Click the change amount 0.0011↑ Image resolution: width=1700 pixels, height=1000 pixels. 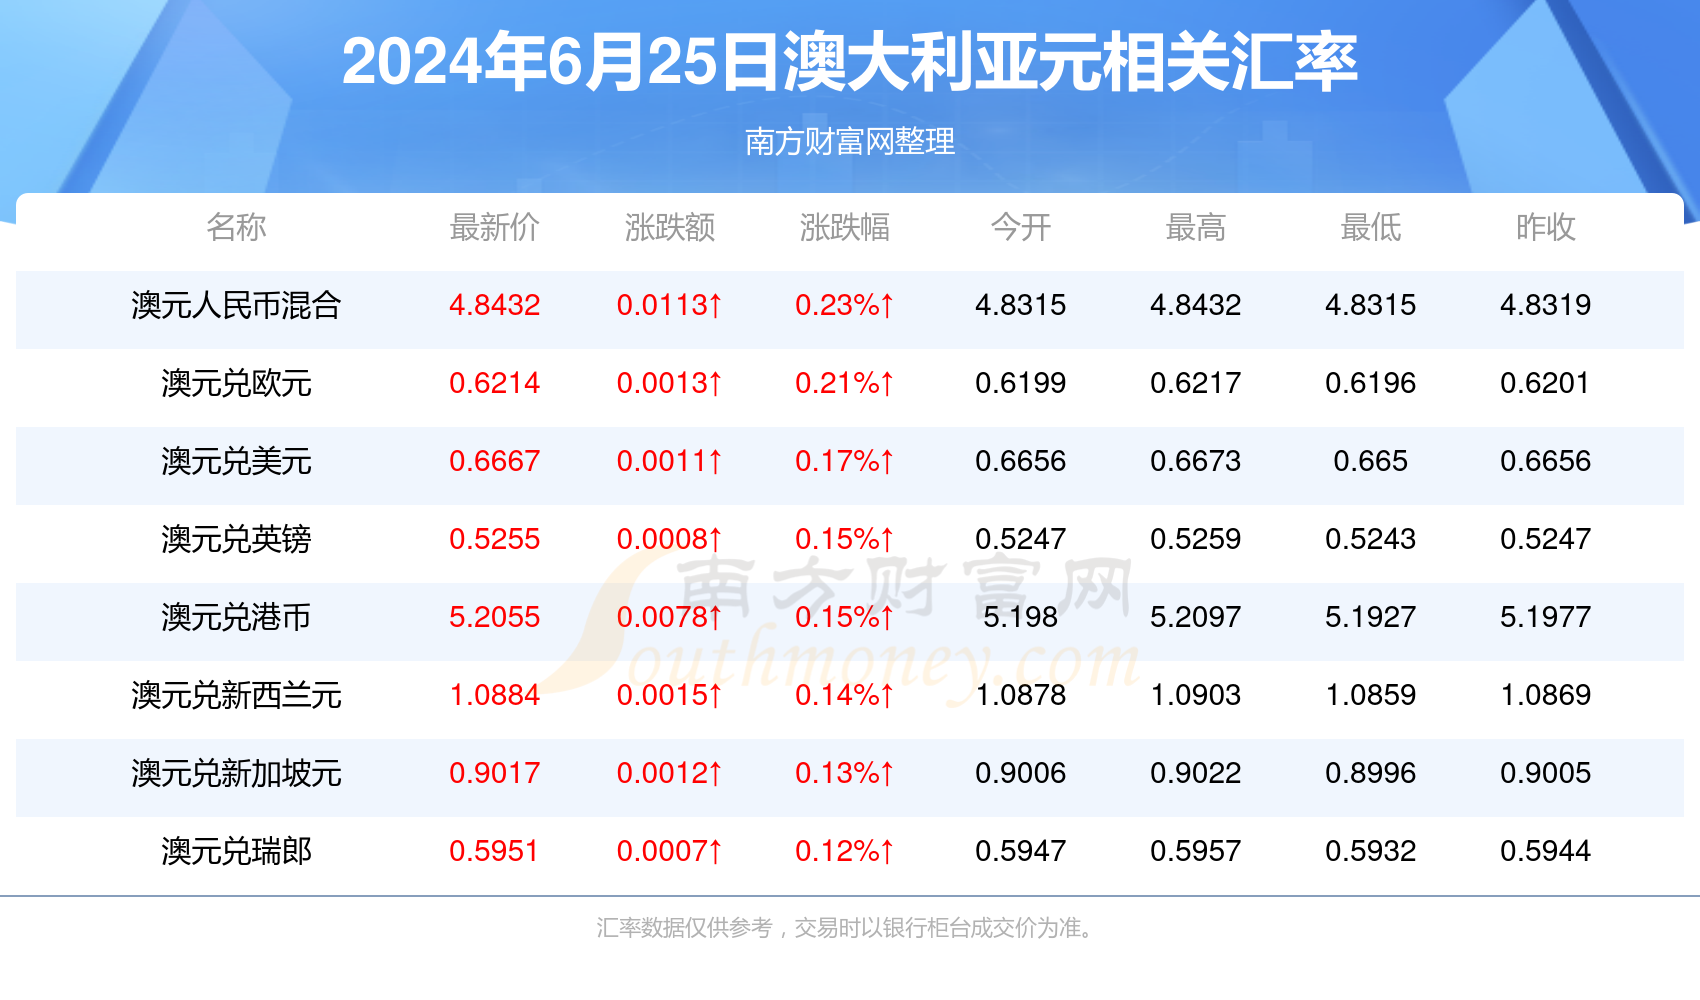click(670, 461)
